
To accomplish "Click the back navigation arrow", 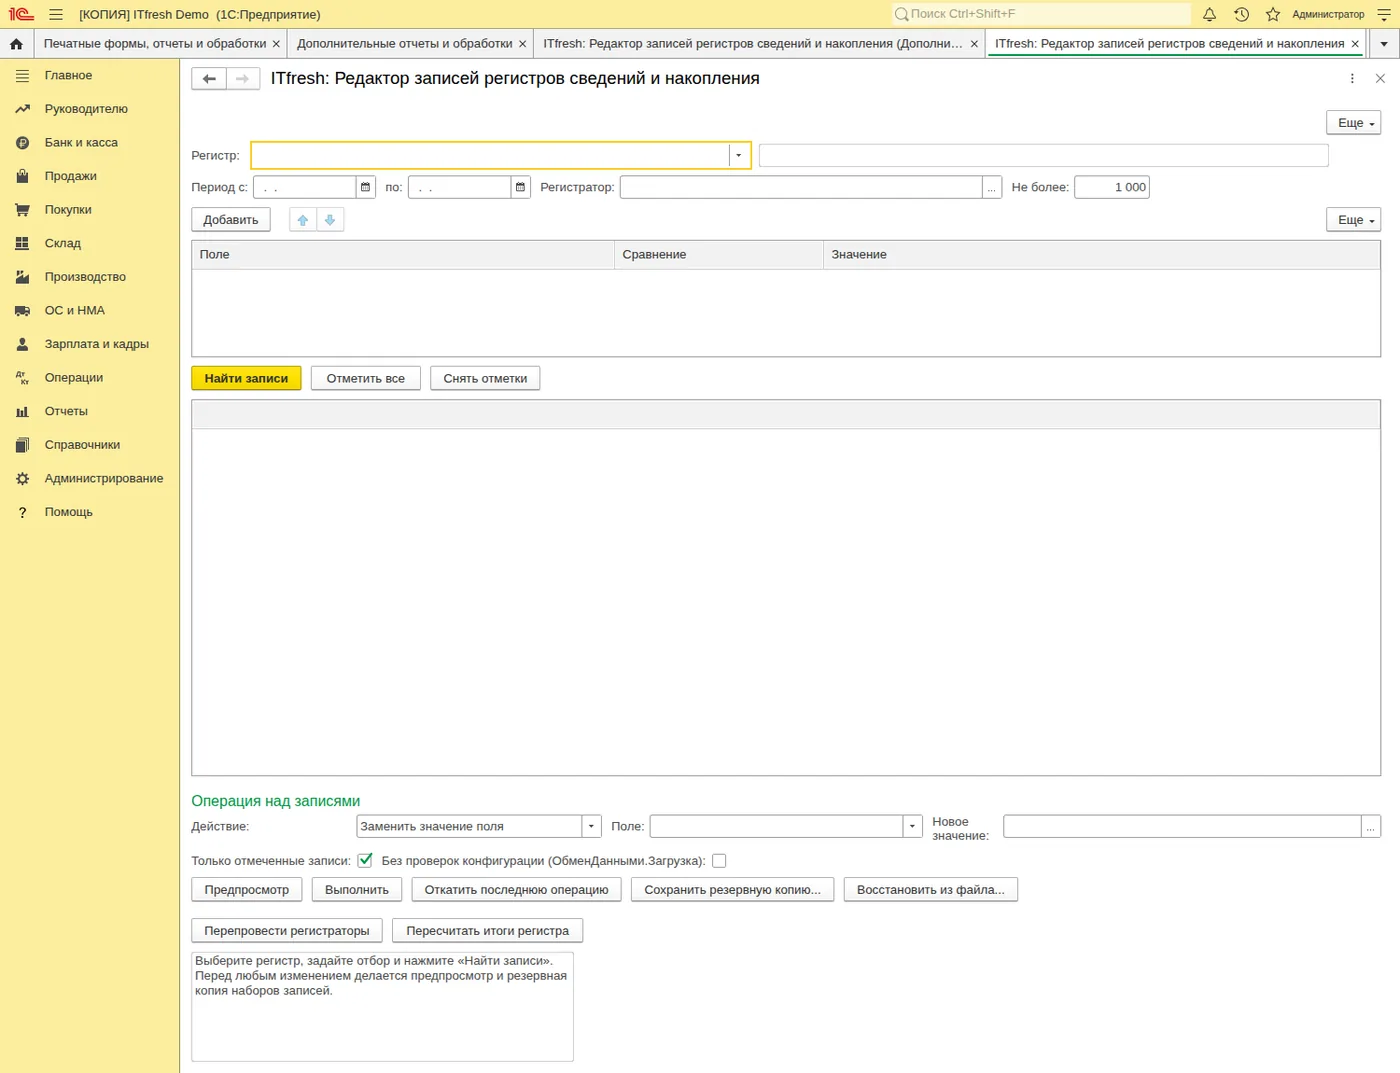I will (209, 79).
